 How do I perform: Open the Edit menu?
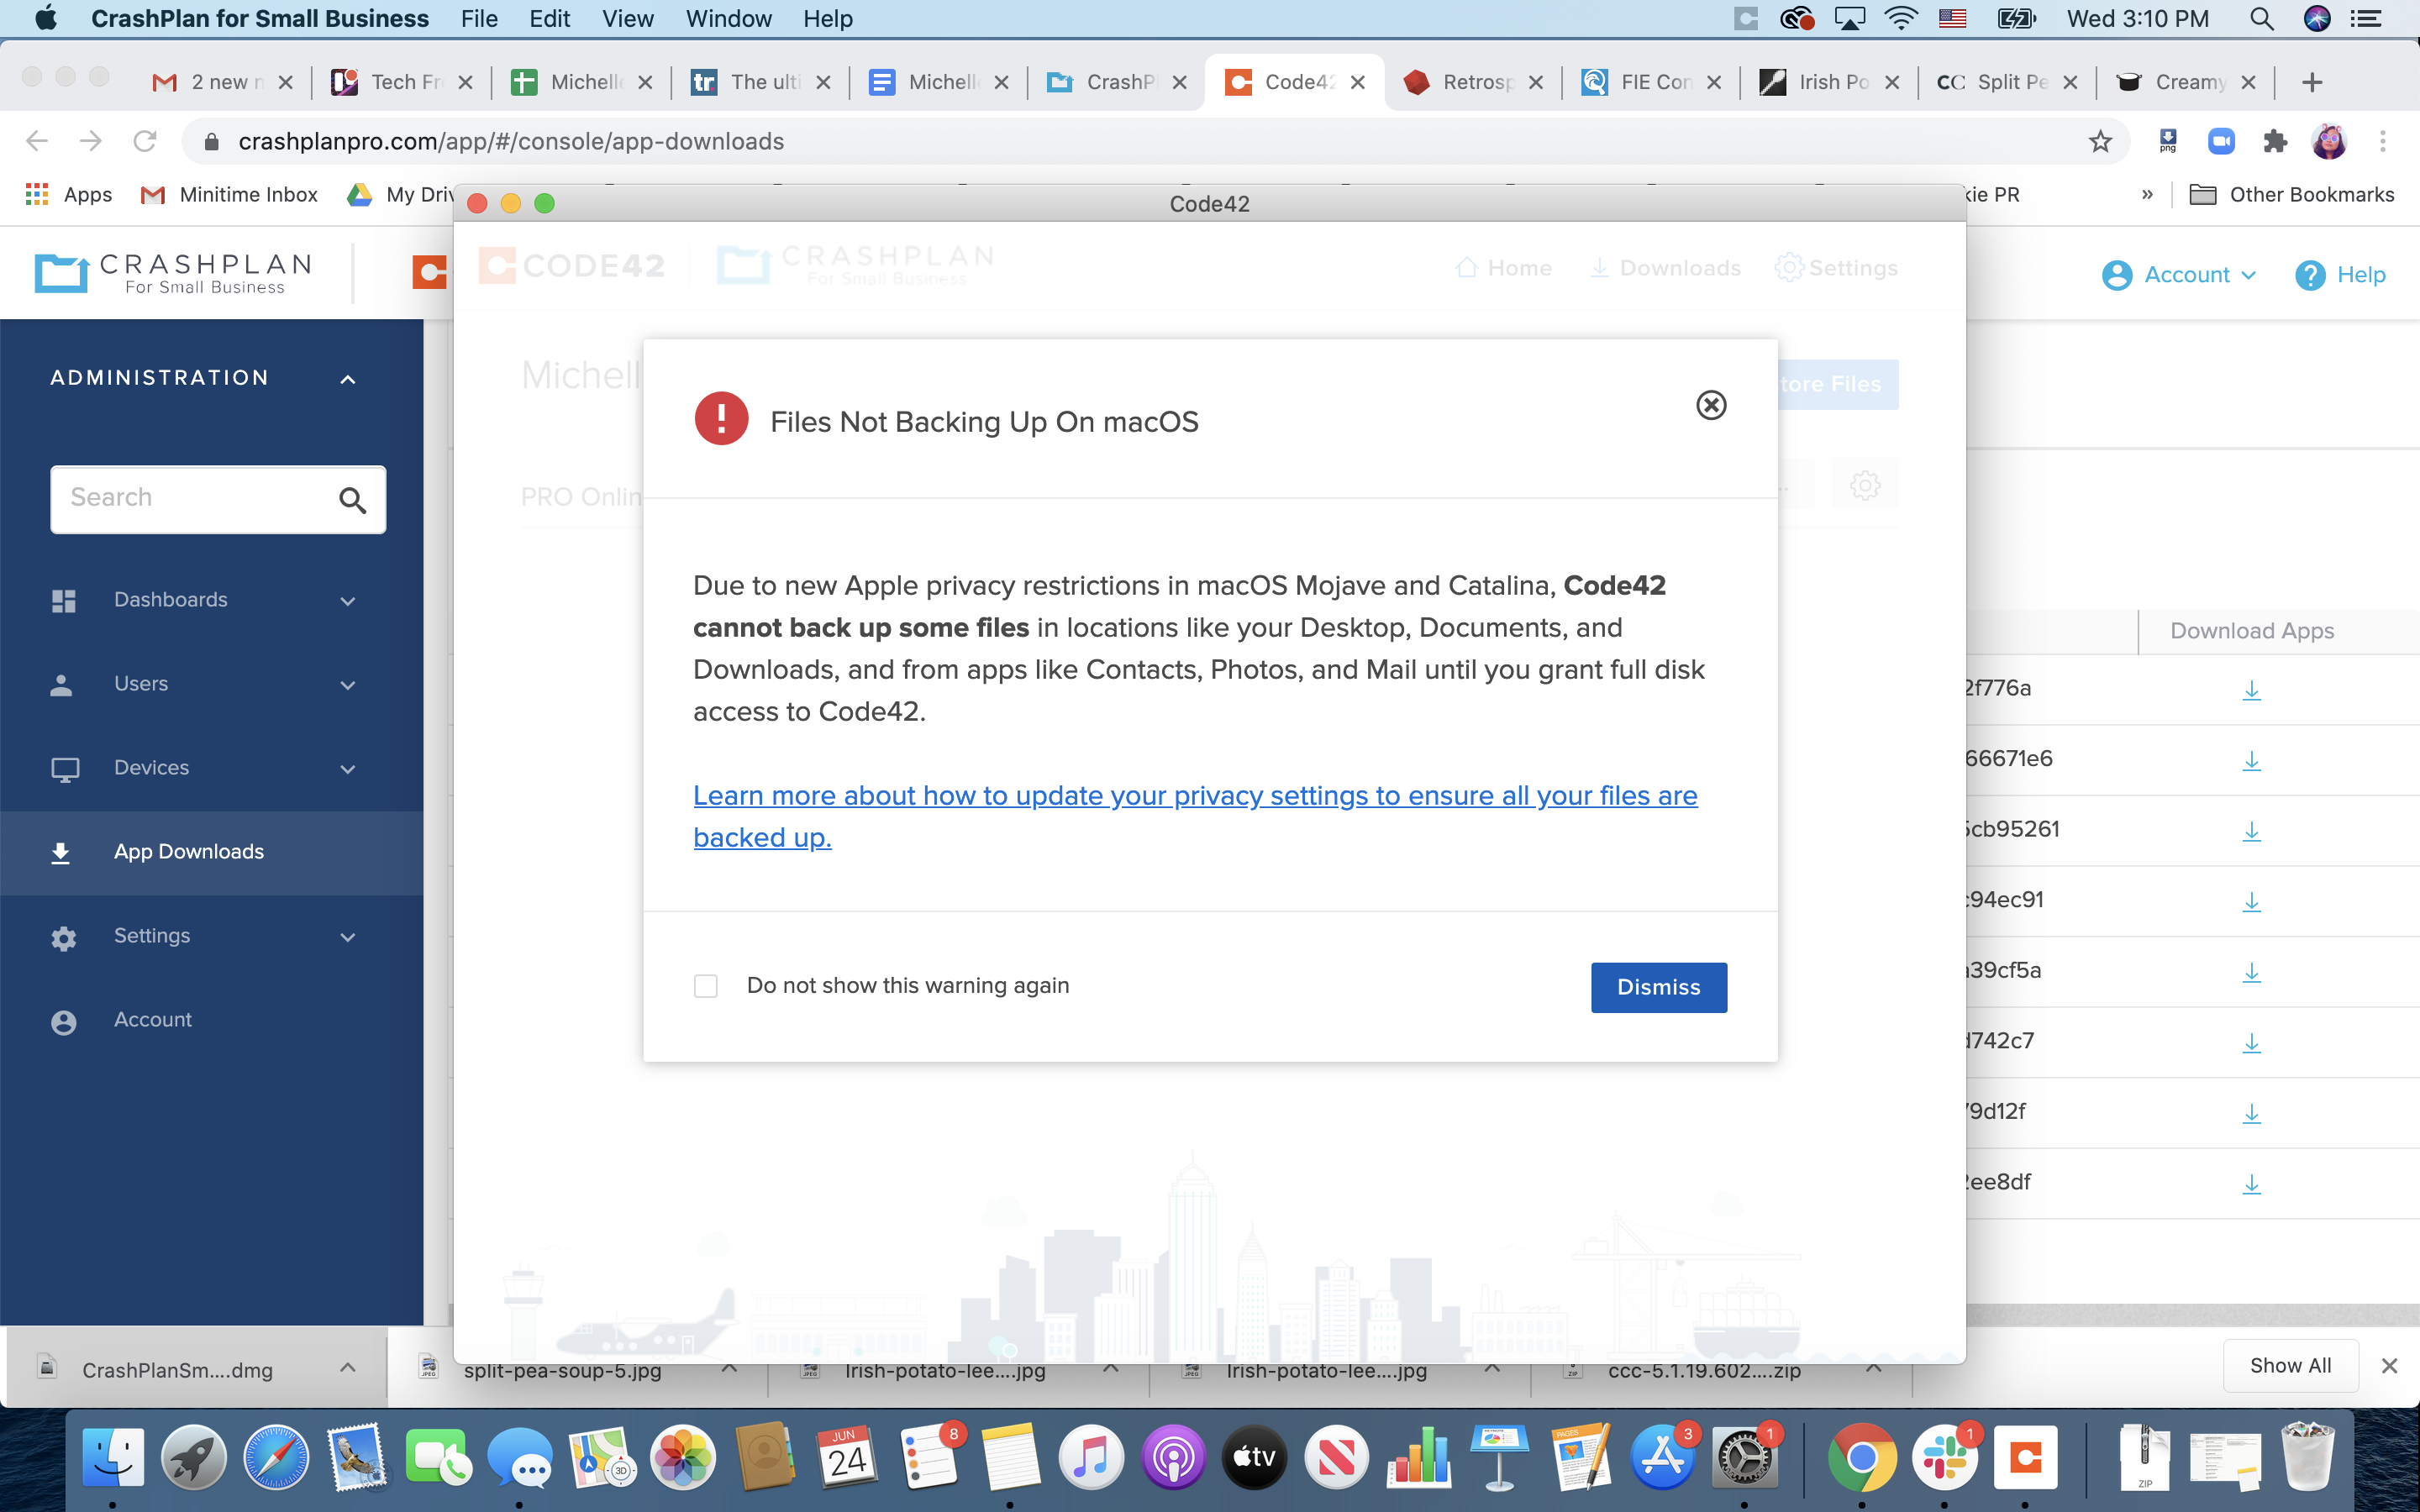[x=549, y=19]
